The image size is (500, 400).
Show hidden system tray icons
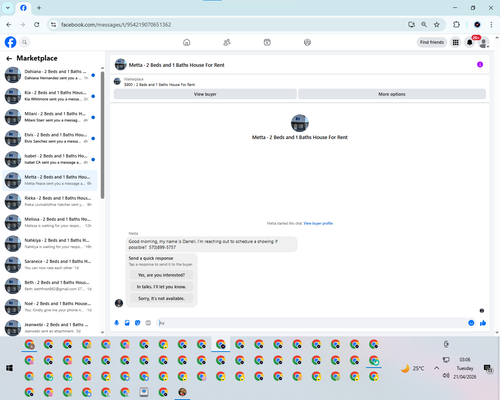click(437, 368)
